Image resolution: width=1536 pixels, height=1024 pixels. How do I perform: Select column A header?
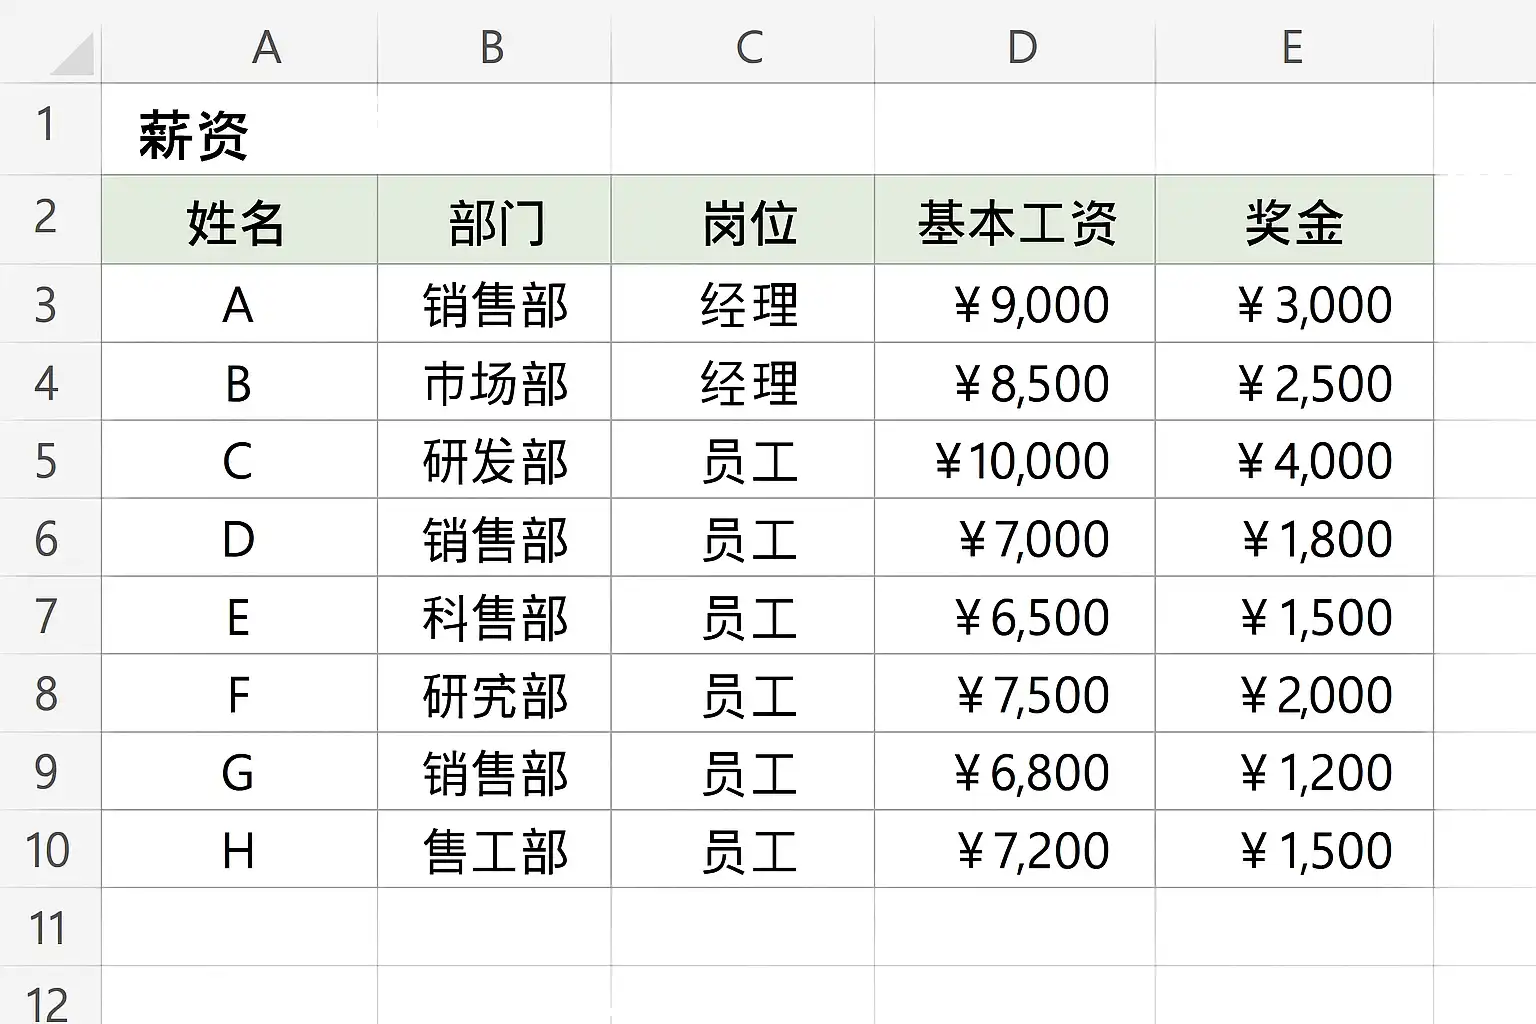point(266,47)
